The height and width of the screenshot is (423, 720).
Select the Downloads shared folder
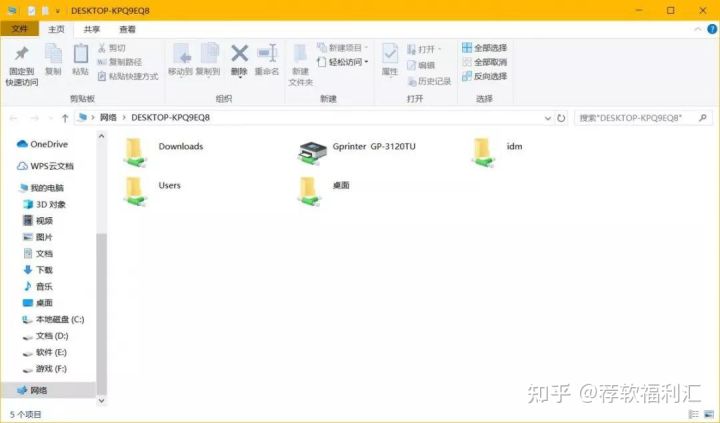tap(163, 152)
